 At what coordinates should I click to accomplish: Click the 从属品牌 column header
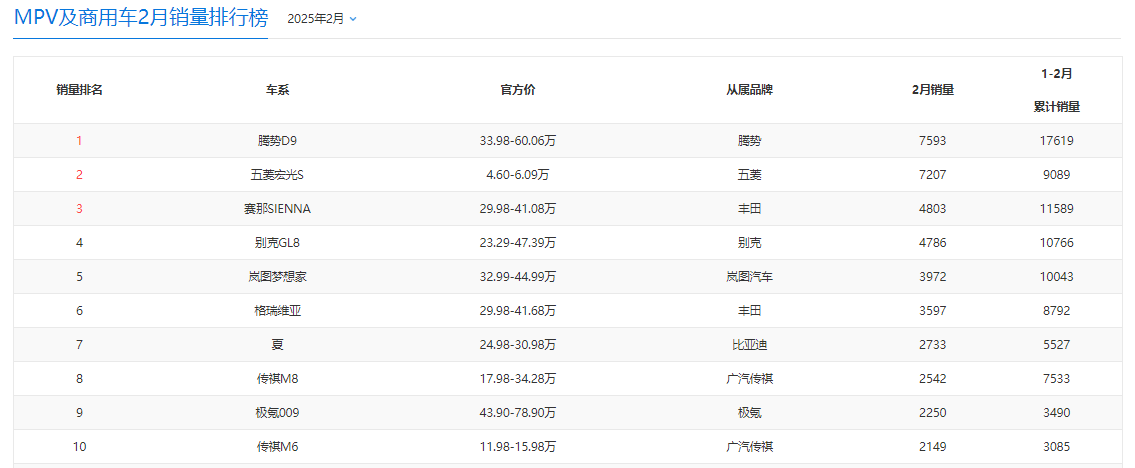749,90
